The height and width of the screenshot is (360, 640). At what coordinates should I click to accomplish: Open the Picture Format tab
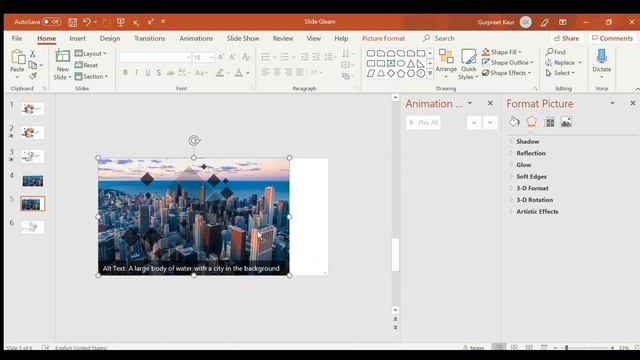(383, 38)
